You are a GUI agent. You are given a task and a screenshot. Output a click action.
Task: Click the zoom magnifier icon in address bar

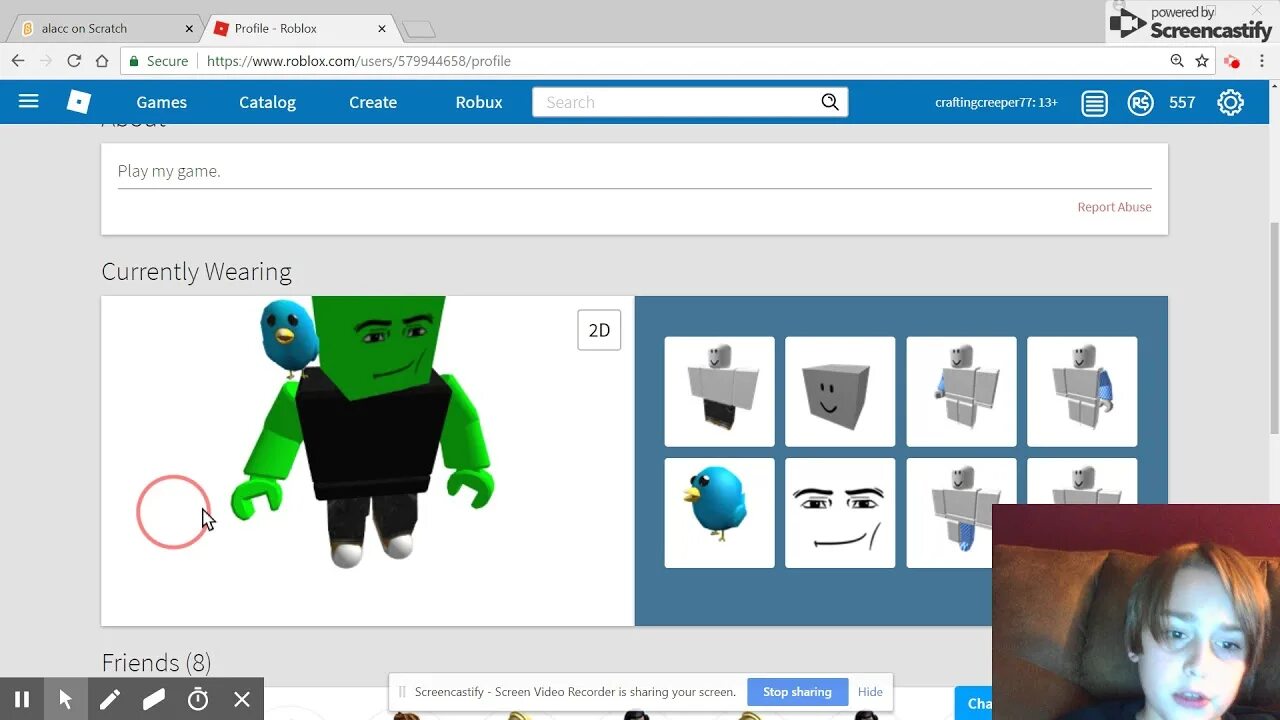pyautogui.click(x=1177, y=61)
